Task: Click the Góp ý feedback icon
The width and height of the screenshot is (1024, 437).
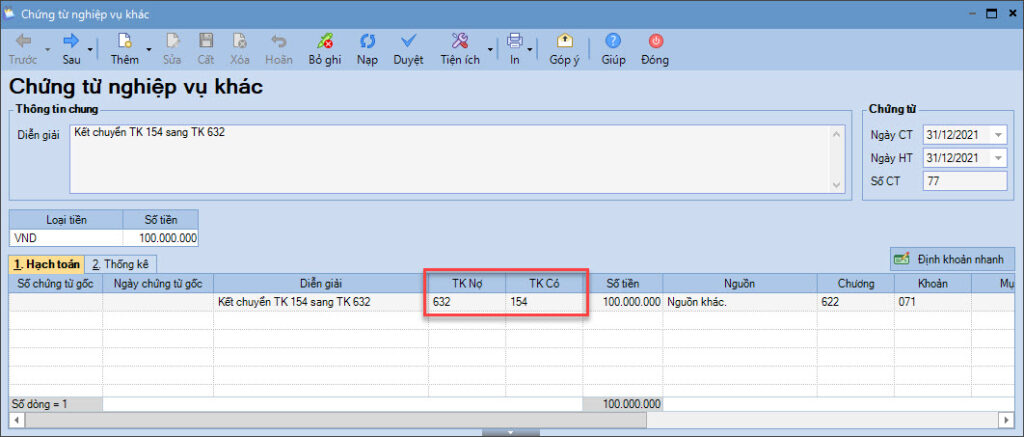Action: [x=564, y=42]
